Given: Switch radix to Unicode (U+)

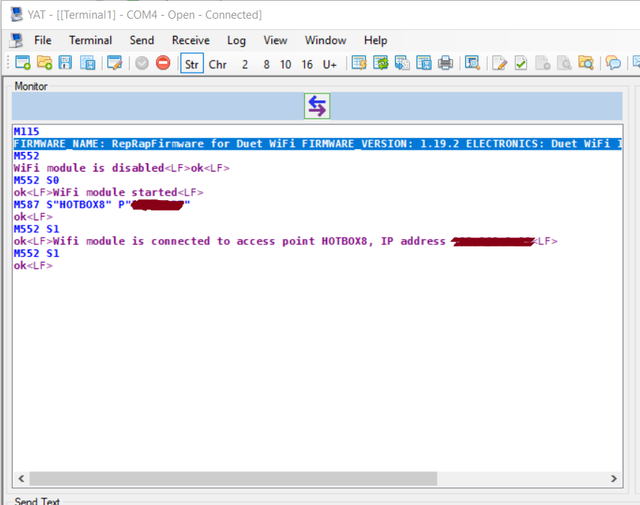Looking at the screenshot, I should [329, 65].
